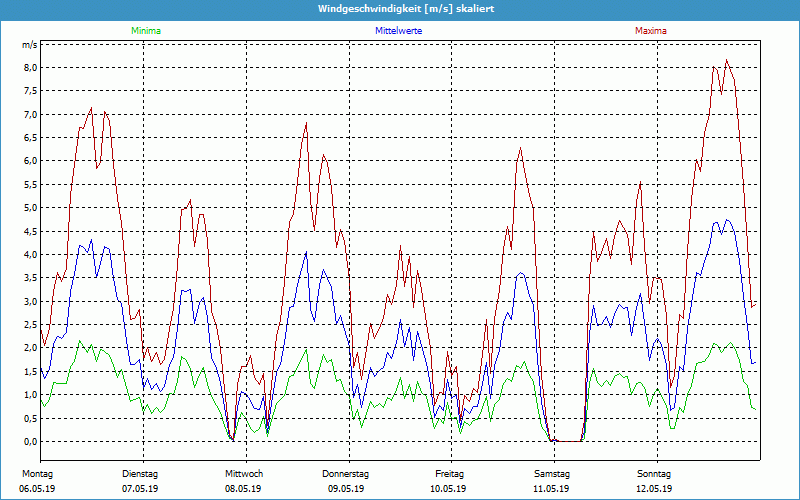The width and height of the screenshot is (800, 500).
Task: Click the Samstag day label
Action: coord(552,474)
